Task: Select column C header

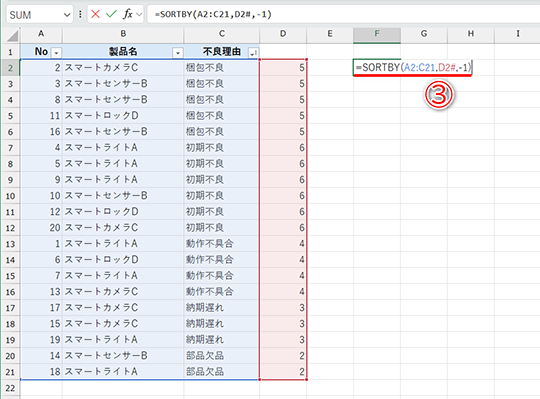Action: point(222,34)
